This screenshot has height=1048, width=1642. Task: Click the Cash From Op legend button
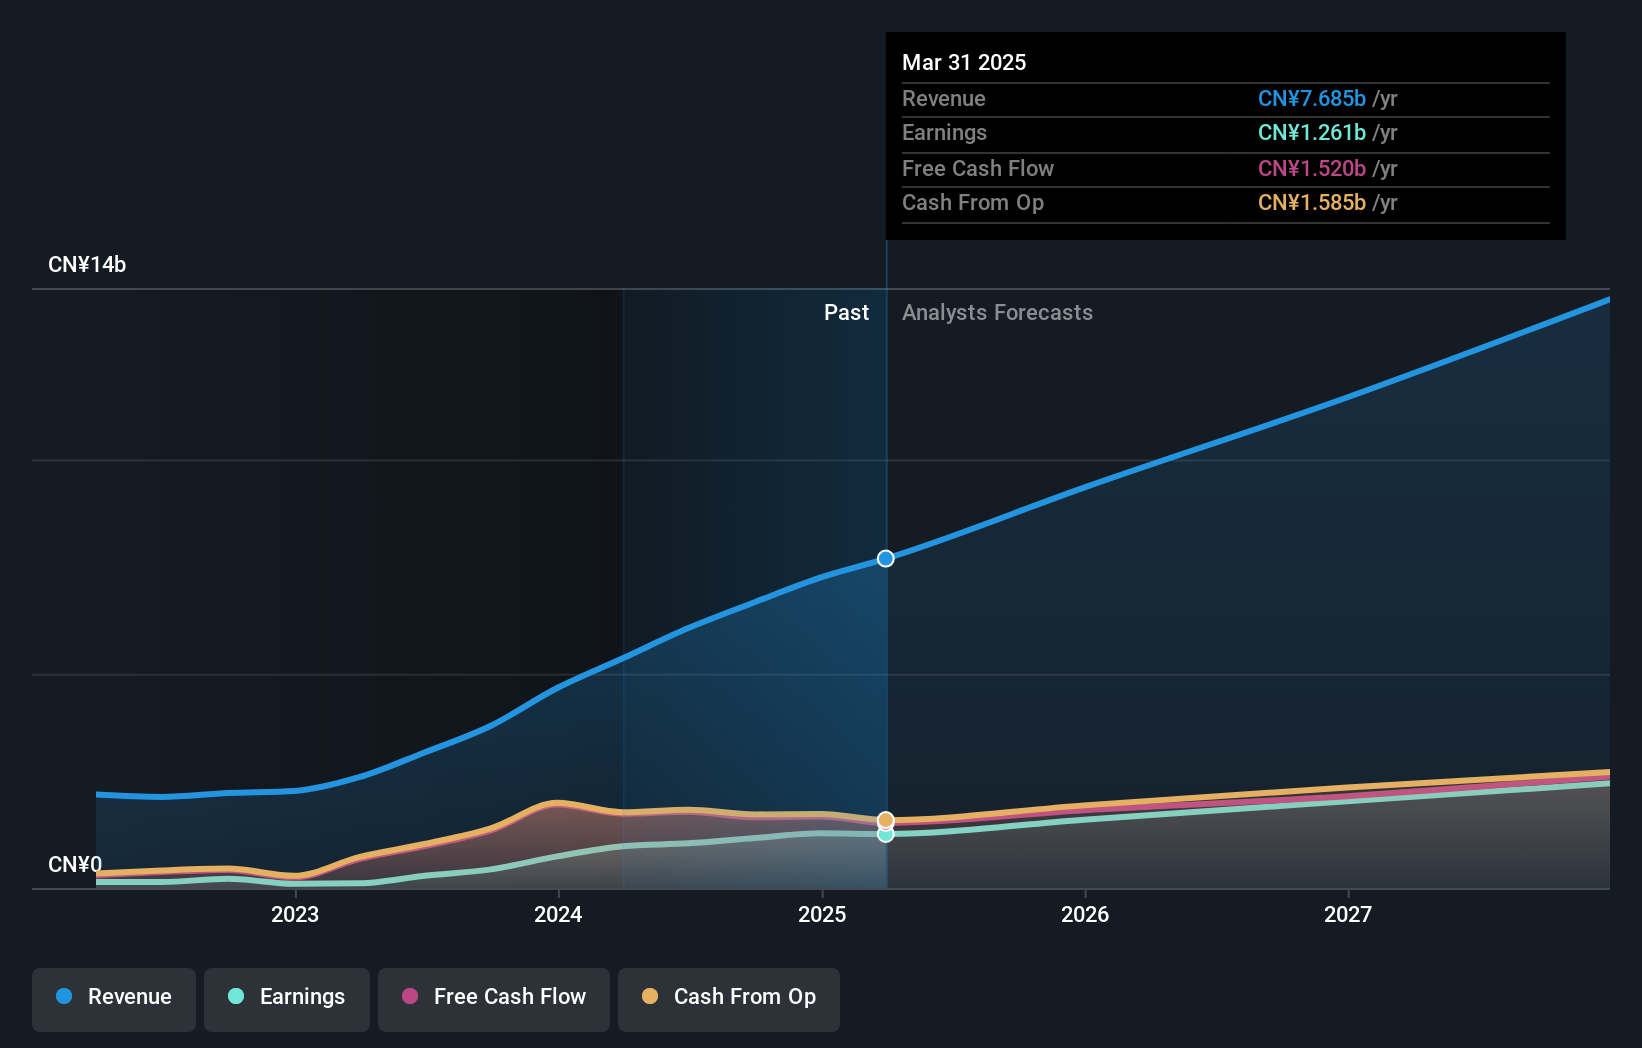(x=728, y=997)
